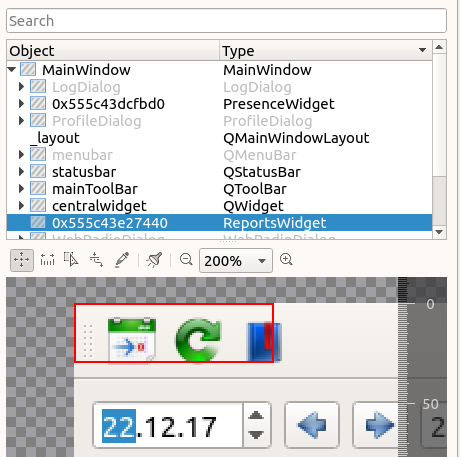The width and height of the screenshot is (460, 457).
Task: Activate the measure pixels ruler tool
Action: pos(47,260)
